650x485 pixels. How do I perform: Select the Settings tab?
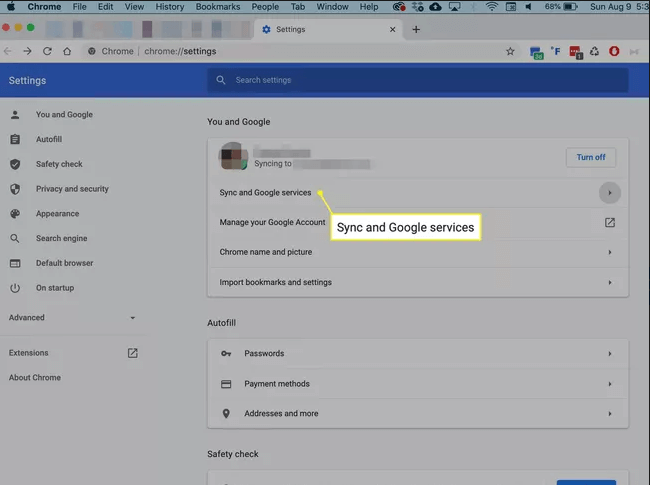(327, 29)
